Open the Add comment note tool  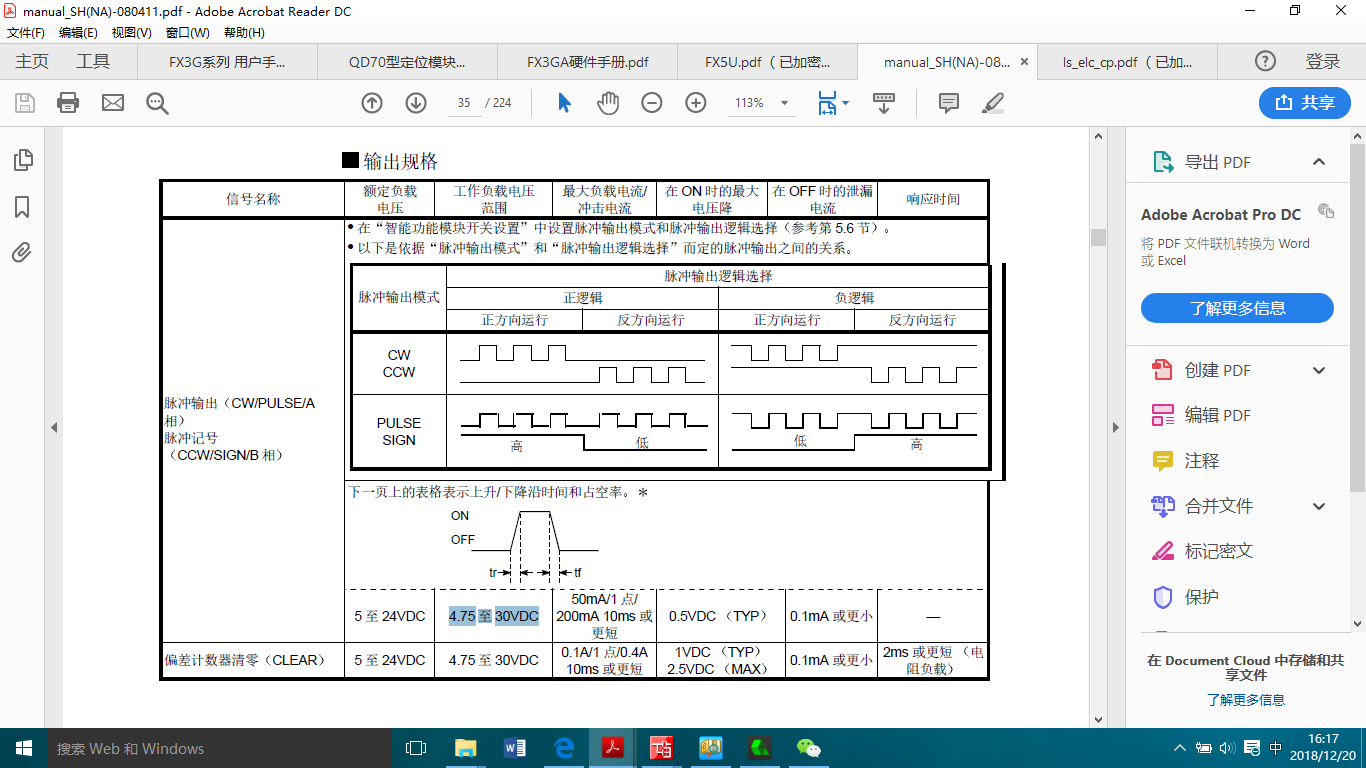949,103
